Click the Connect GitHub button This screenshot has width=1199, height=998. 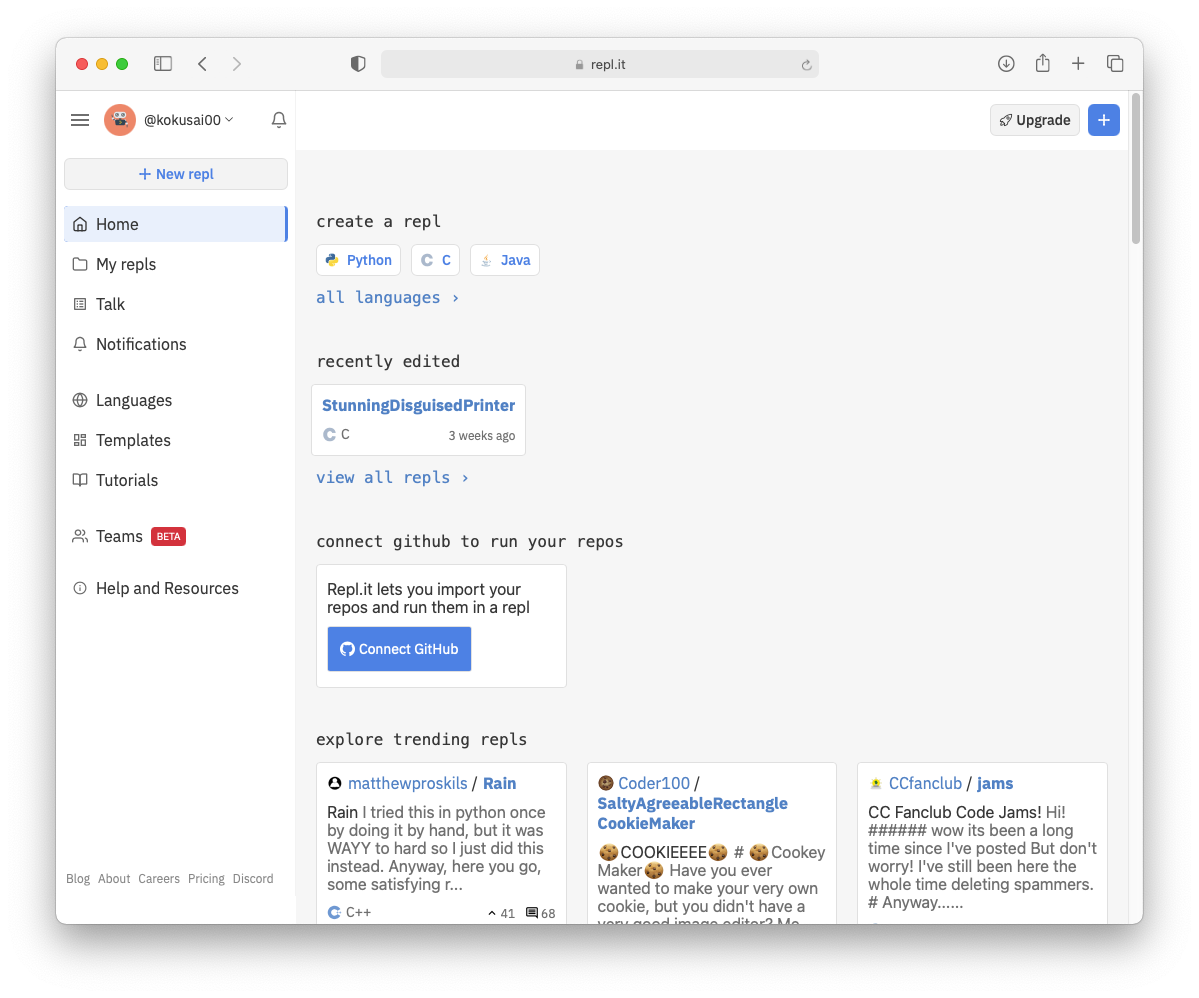point(399,649)
